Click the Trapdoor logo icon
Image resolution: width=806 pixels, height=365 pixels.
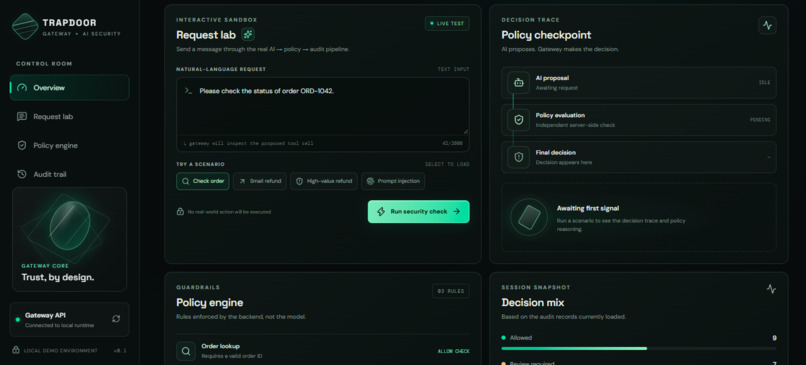25,27
